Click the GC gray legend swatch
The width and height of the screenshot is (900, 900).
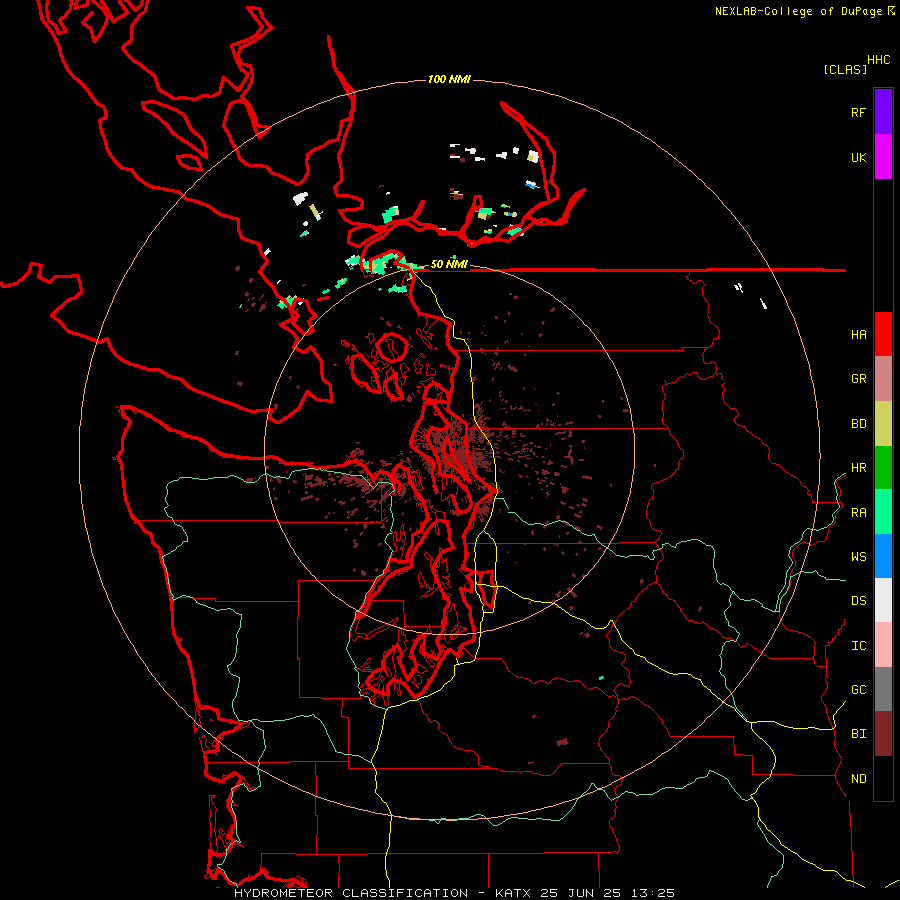(883, 689)
